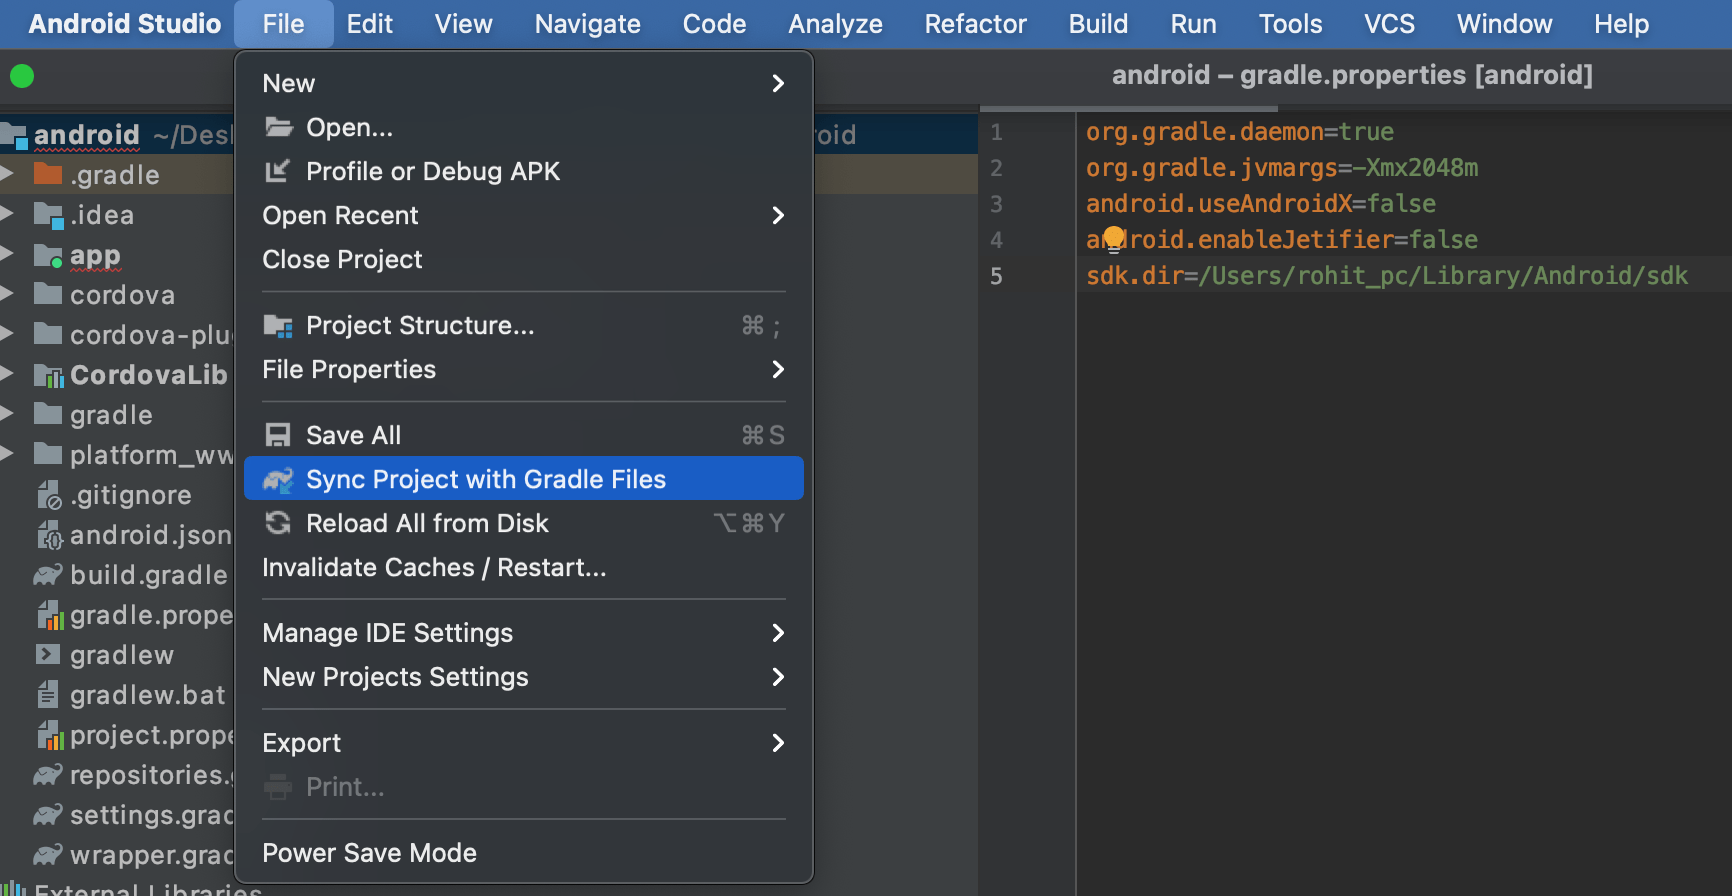The height and width of the screenshot is (896, 1732).
Task: Click the Save All floppy disk icon
Action: (277, 435)
